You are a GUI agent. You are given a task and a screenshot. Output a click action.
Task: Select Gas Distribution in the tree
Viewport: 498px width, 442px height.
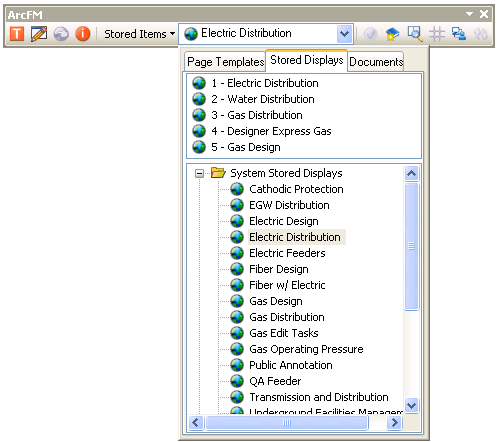[287, 317]
